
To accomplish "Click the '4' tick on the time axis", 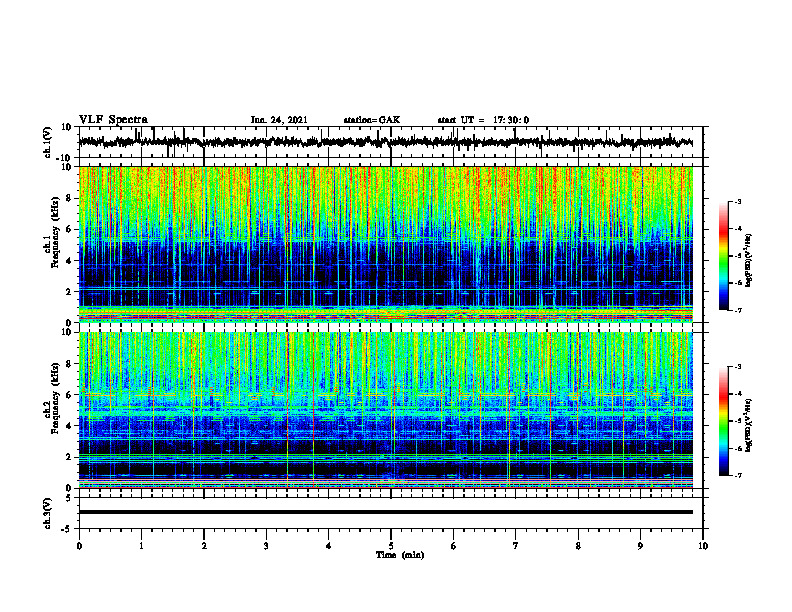I will (x=329, y=546).
